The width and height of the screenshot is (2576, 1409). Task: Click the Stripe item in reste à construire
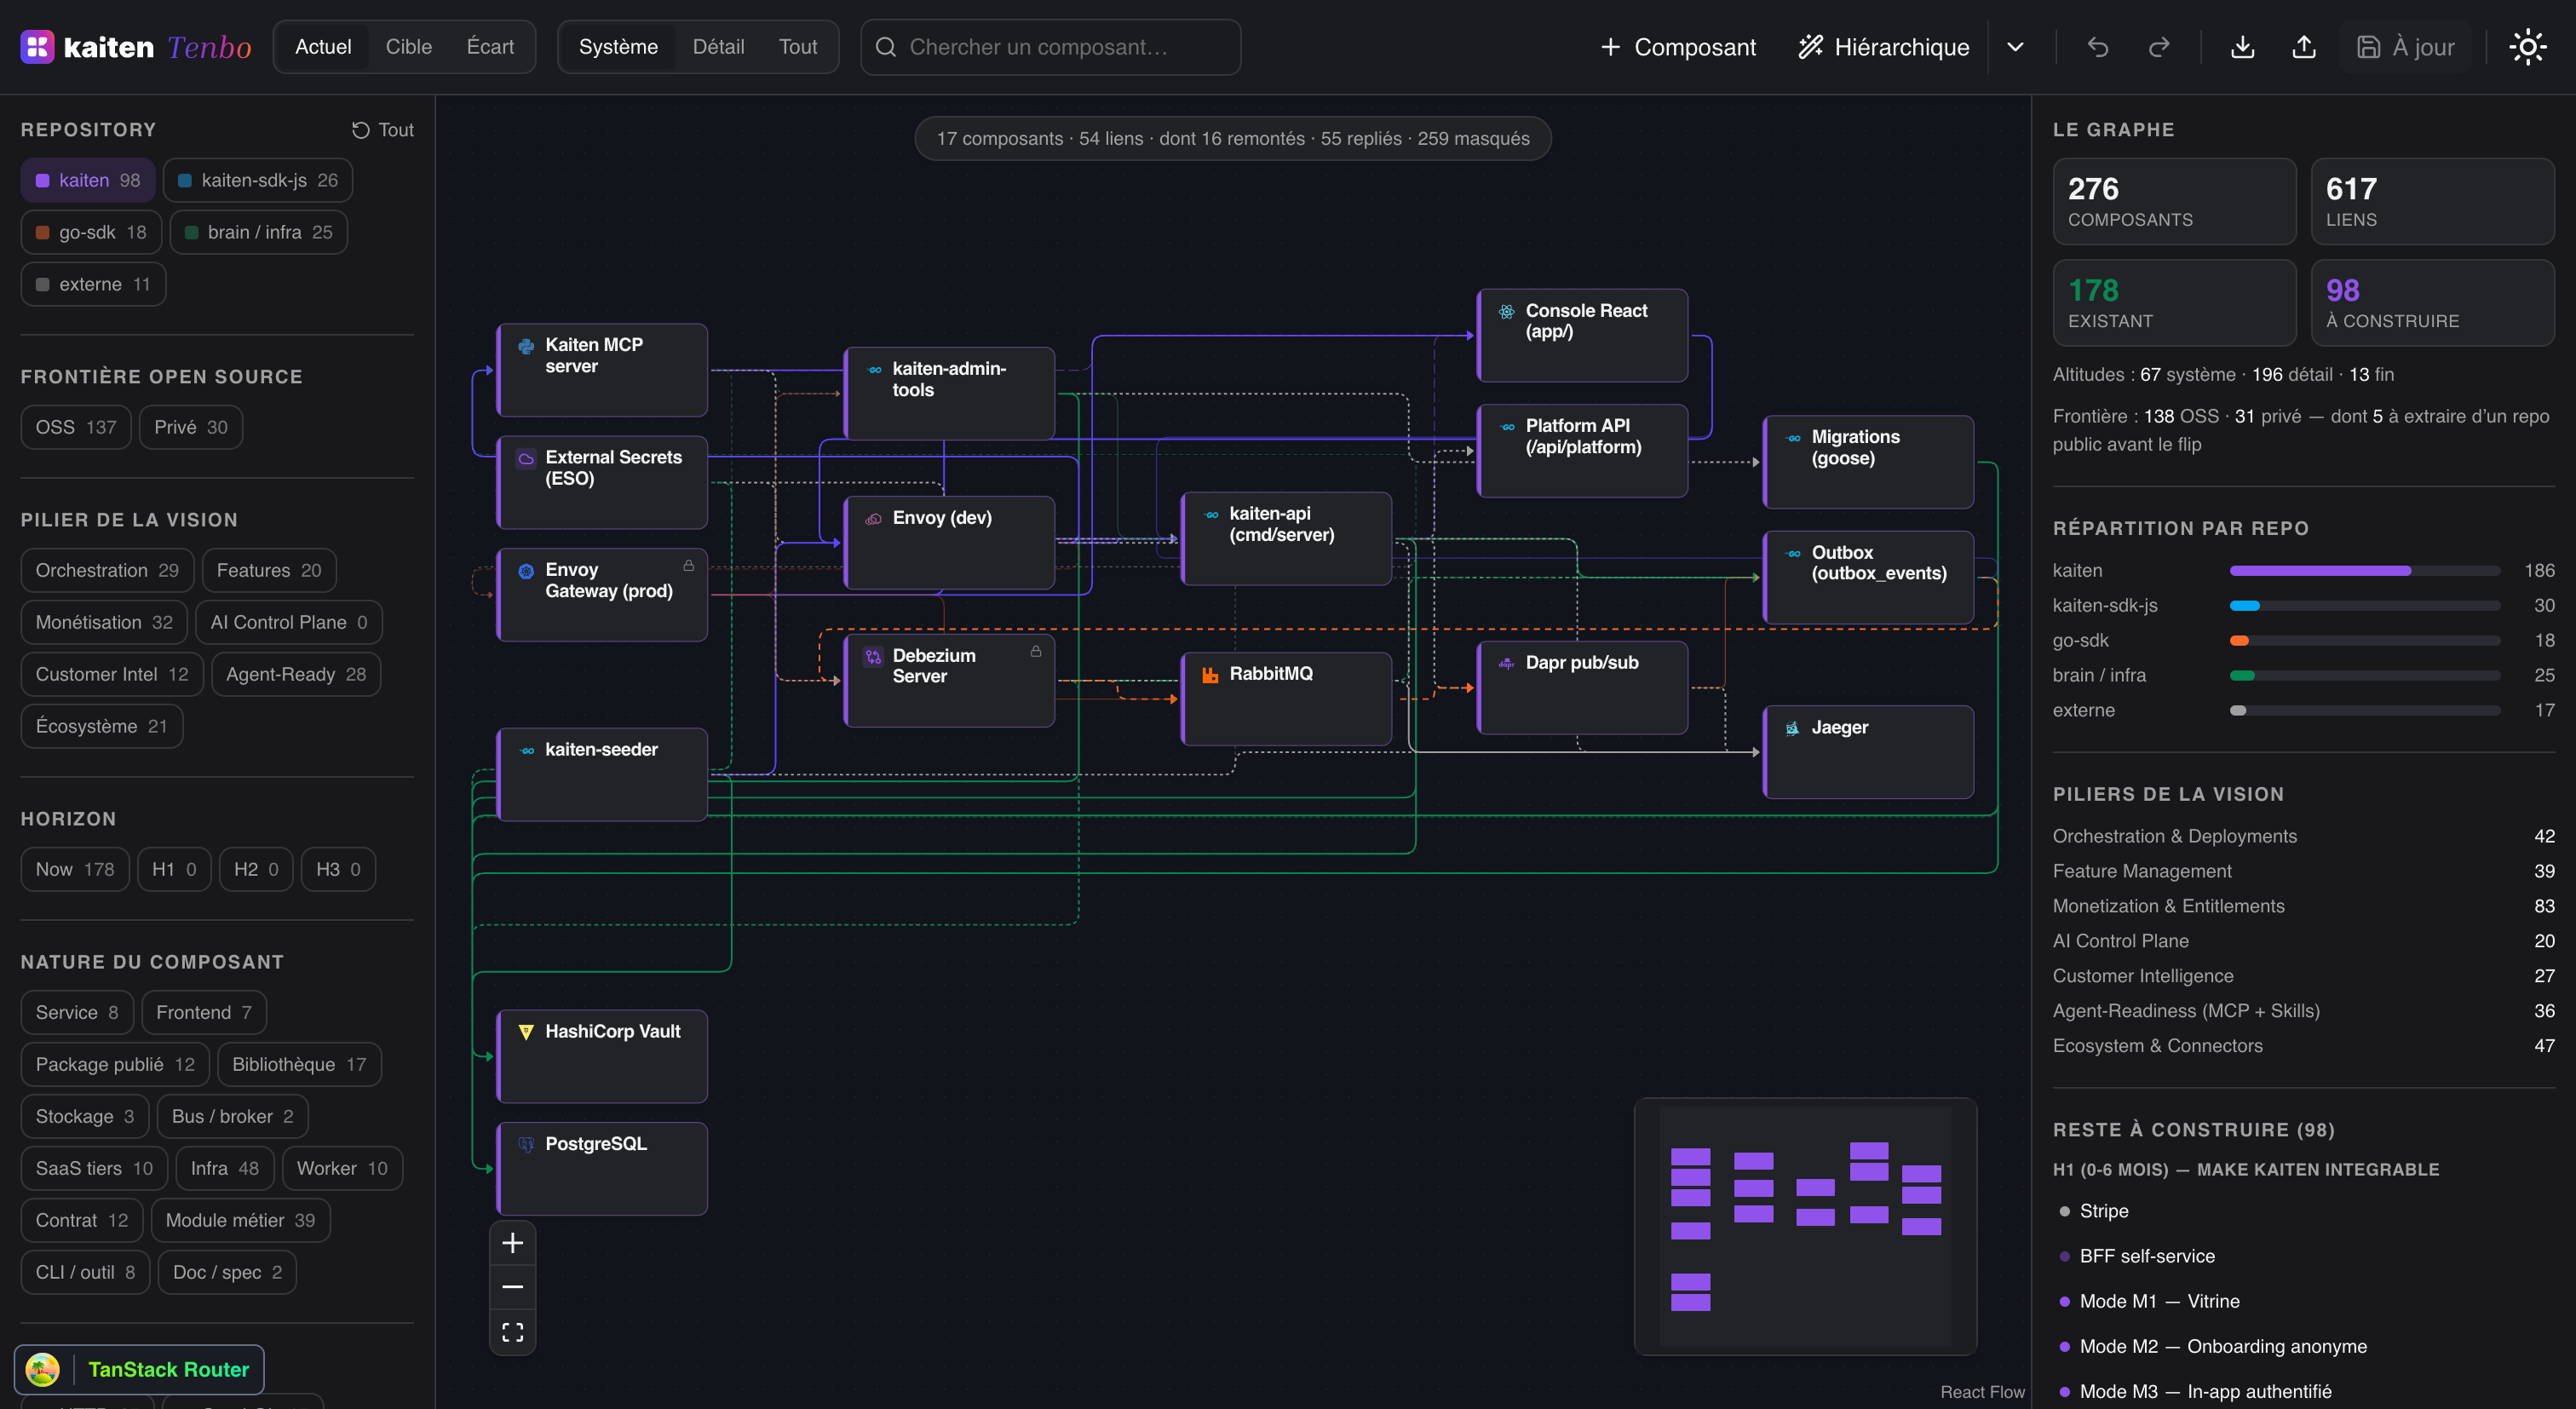tap(2103, 1211)
